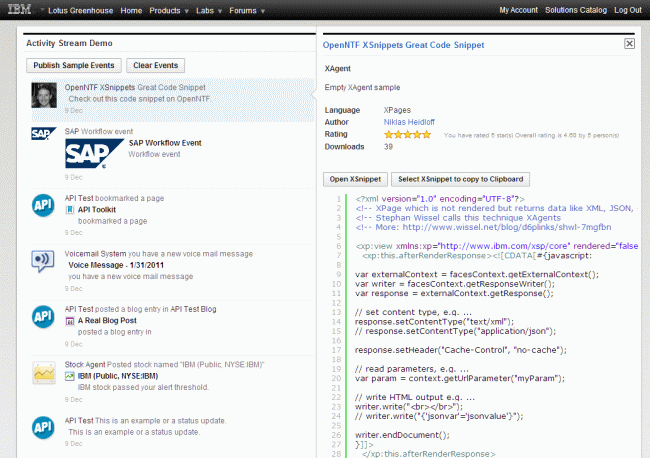650x458 pixels.
Task: Click API avatar beside bookmarked page entry
Action: coord(43,205)
